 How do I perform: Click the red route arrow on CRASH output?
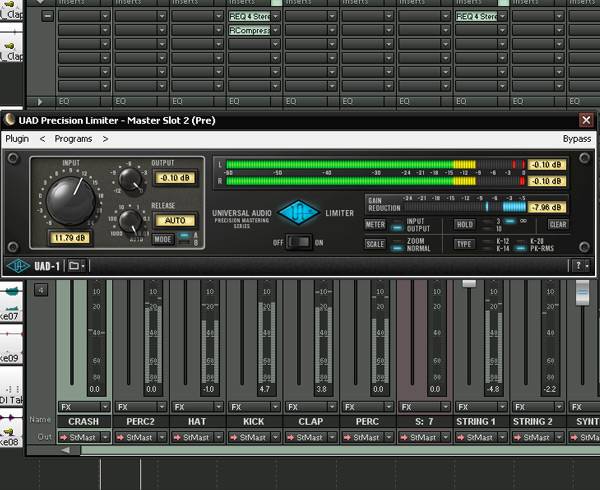click(x=64, y=437)
